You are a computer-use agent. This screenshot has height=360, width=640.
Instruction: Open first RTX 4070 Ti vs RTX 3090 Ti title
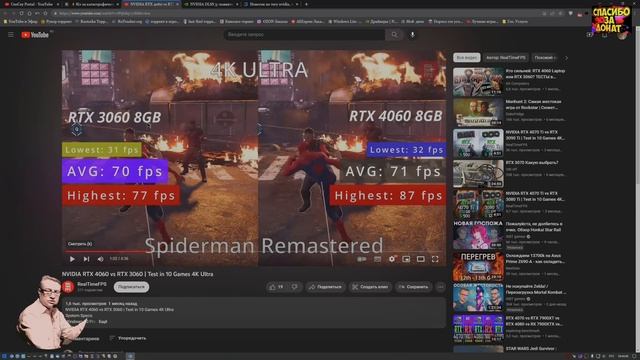(x=535, y=135)
